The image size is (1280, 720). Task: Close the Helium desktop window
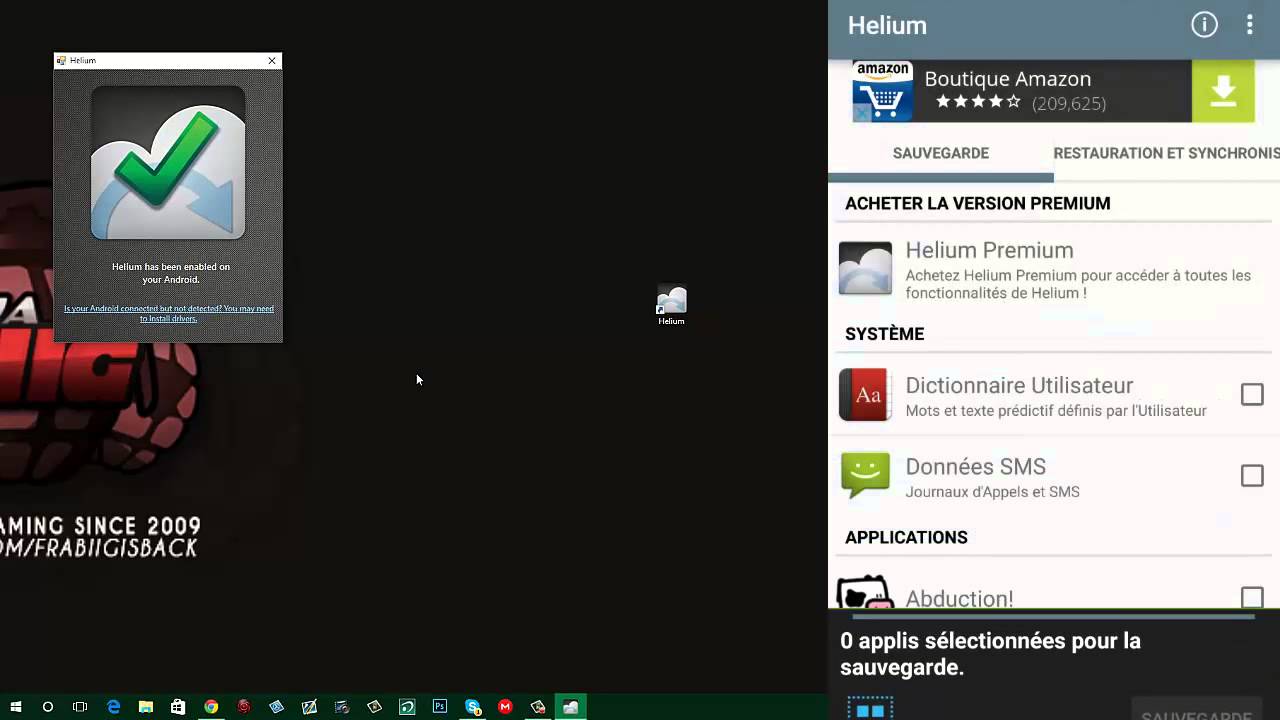pyautogui.click(x=272, y=61)
